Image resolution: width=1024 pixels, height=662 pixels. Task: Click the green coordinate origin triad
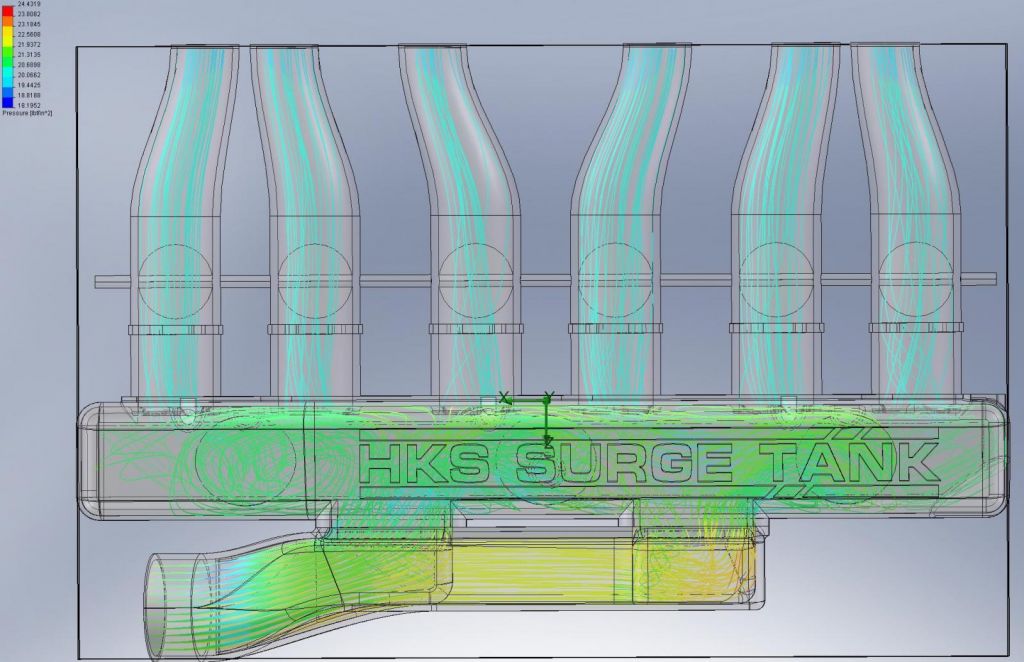pyautogui.click(x=547, y=400)
